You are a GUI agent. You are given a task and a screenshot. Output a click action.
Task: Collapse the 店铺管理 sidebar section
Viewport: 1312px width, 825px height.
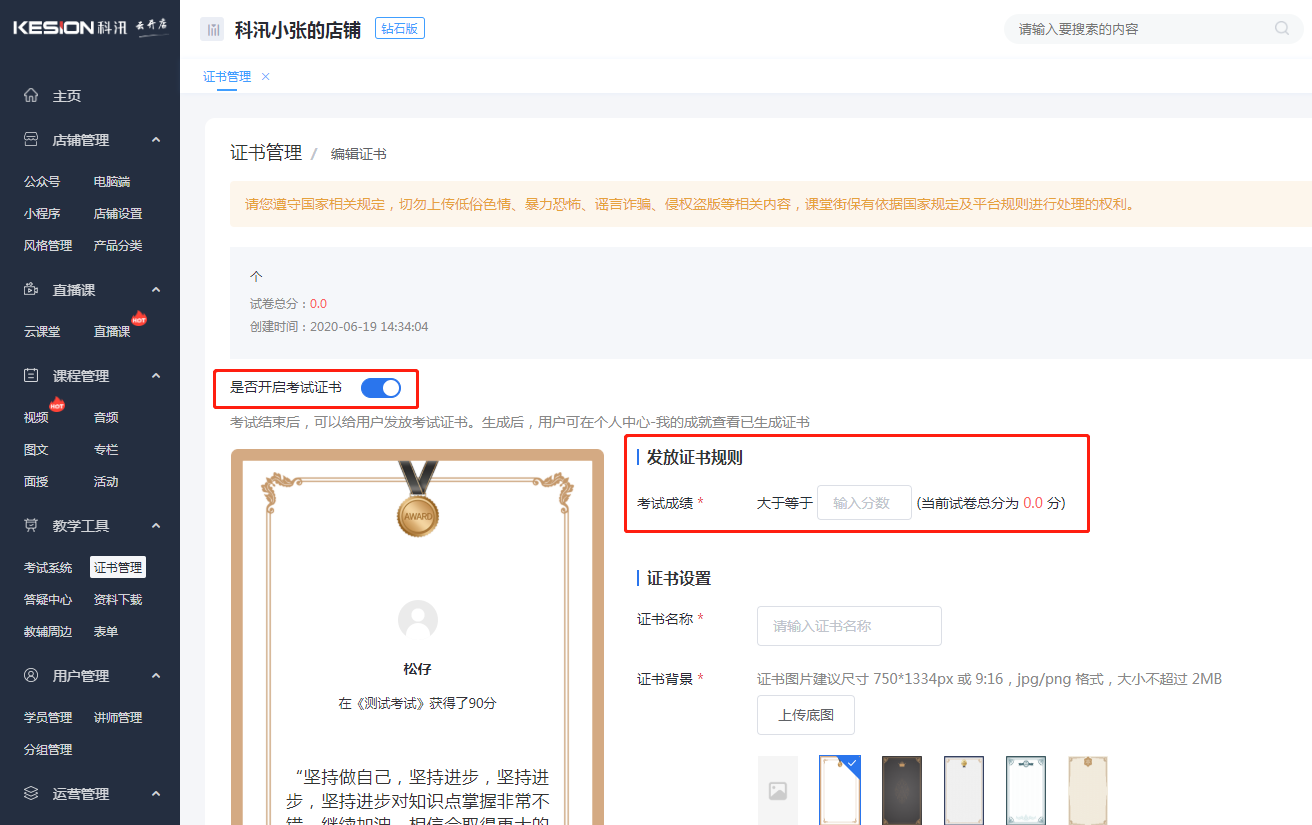pyautogui.click(x=155, y=139)
